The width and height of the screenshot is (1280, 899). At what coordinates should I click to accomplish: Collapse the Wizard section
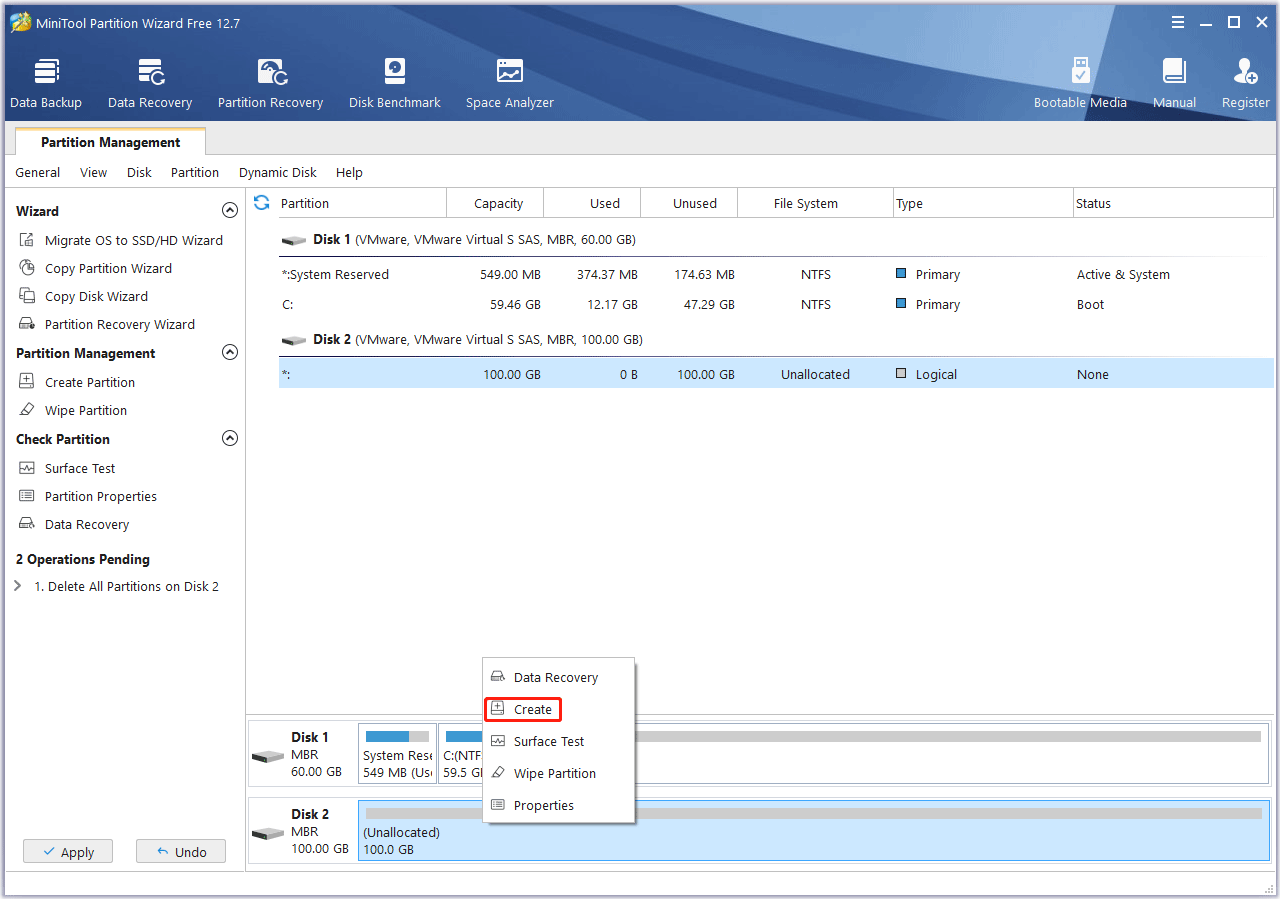pos(230,211)
